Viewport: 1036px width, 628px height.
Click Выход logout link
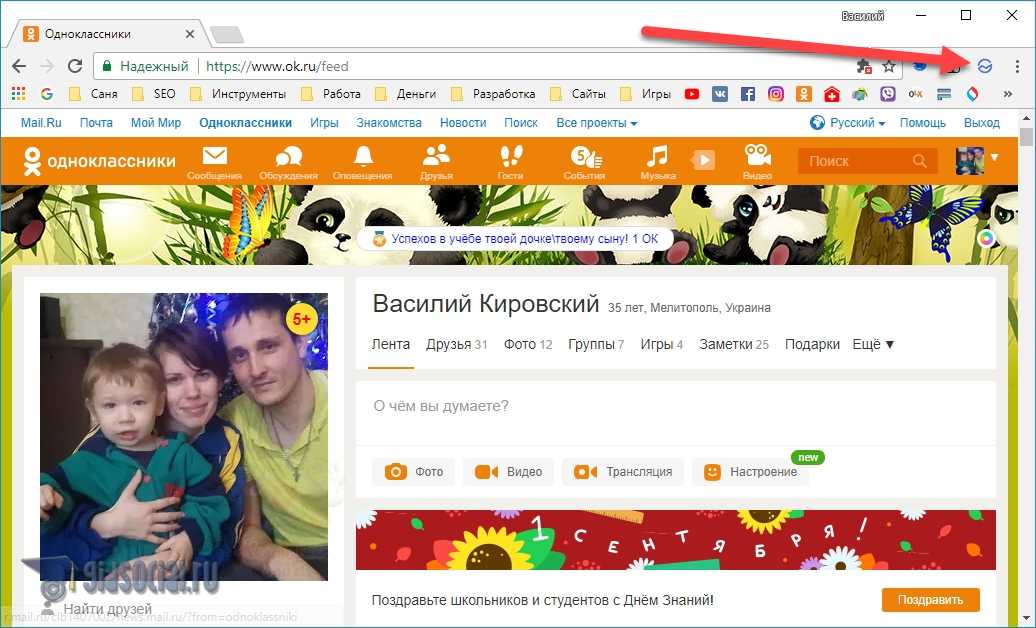click(x=981, y=123)
